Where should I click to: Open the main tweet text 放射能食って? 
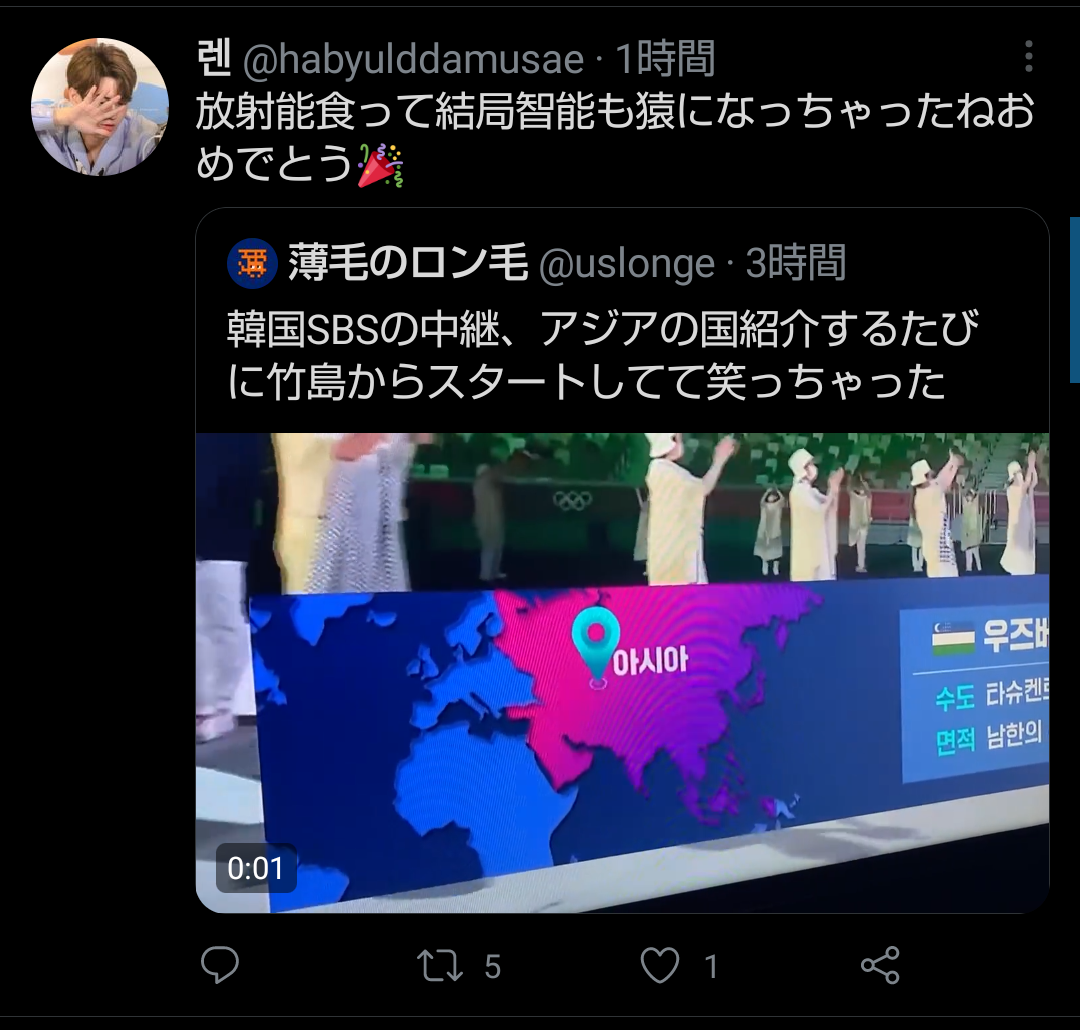tap(615, 138)
